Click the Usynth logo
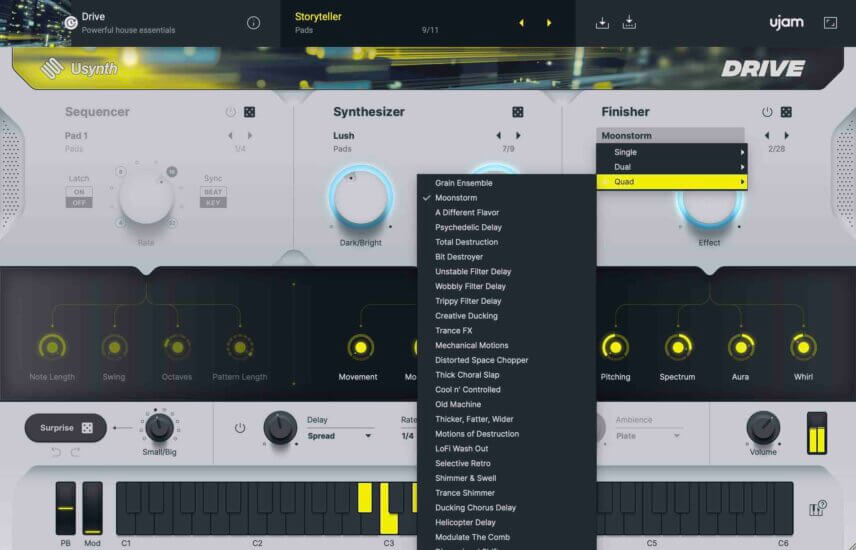856x550 pixels. click(79, 68)
